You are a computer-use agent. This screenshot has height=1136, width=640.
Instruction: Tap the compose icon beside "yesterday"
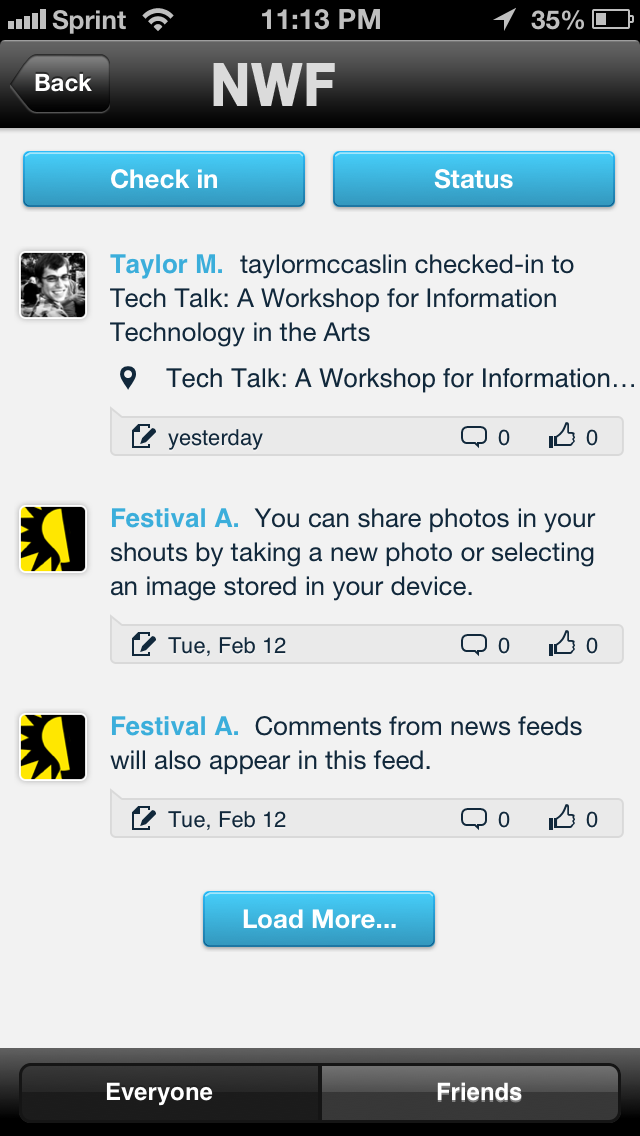(144, 437)
